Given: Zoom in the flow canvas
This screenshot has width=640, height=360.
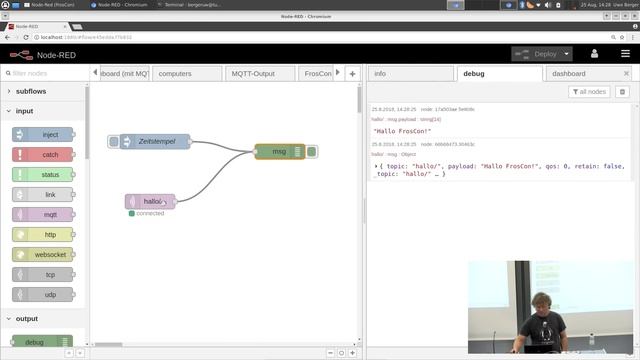Looking at the screenshot, I should coord(352,353).
